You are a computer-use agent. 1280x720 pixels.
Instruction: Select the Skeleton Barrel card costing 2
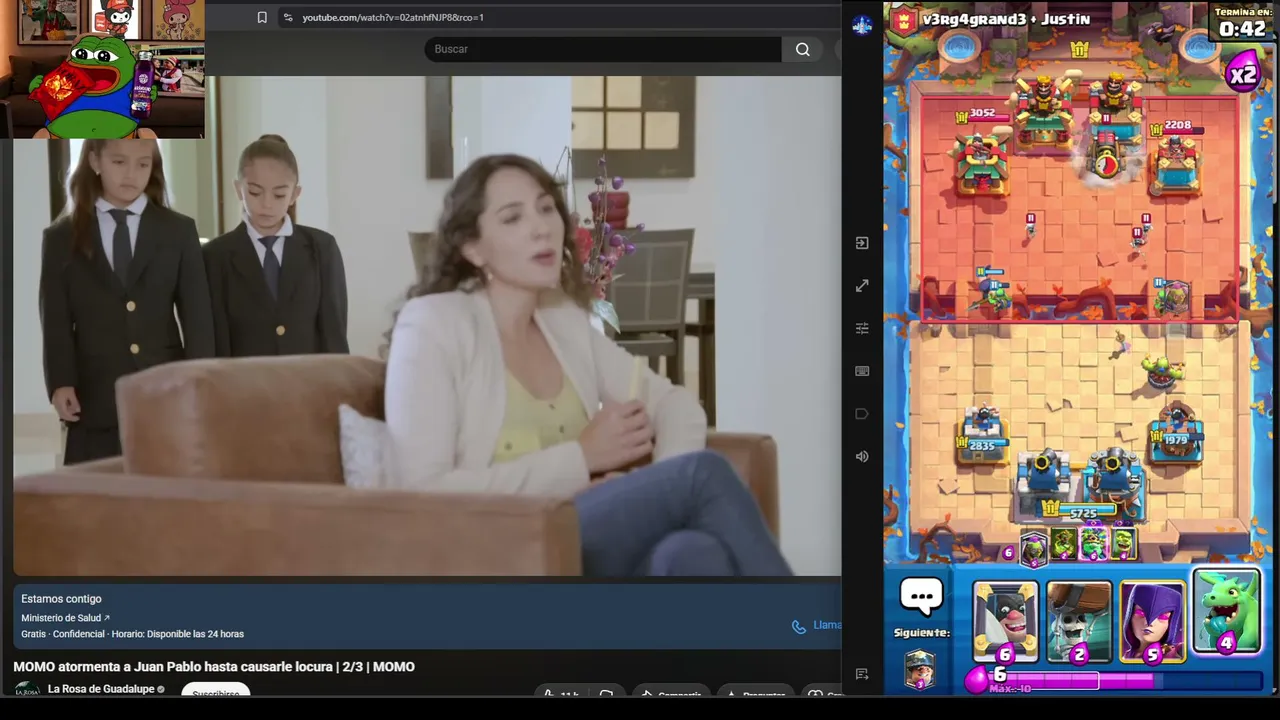tap(1079, 622)
